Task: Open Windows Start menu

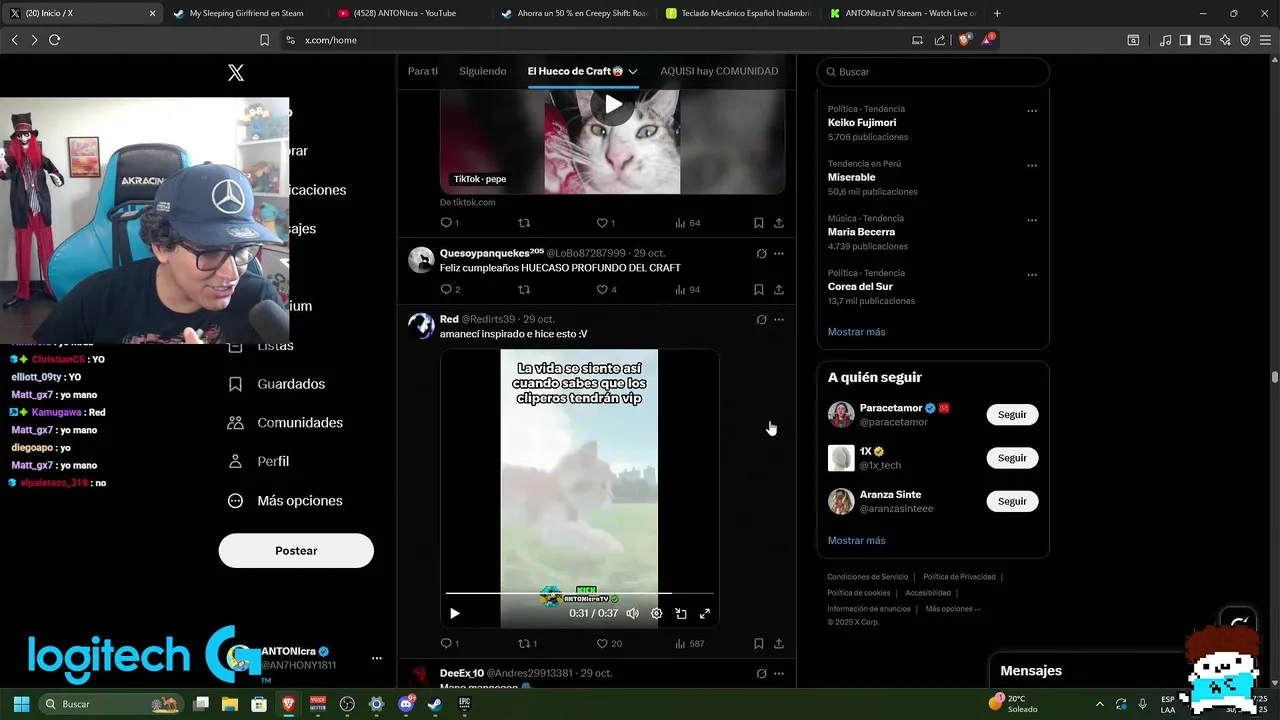Action: tap(21, 704)
